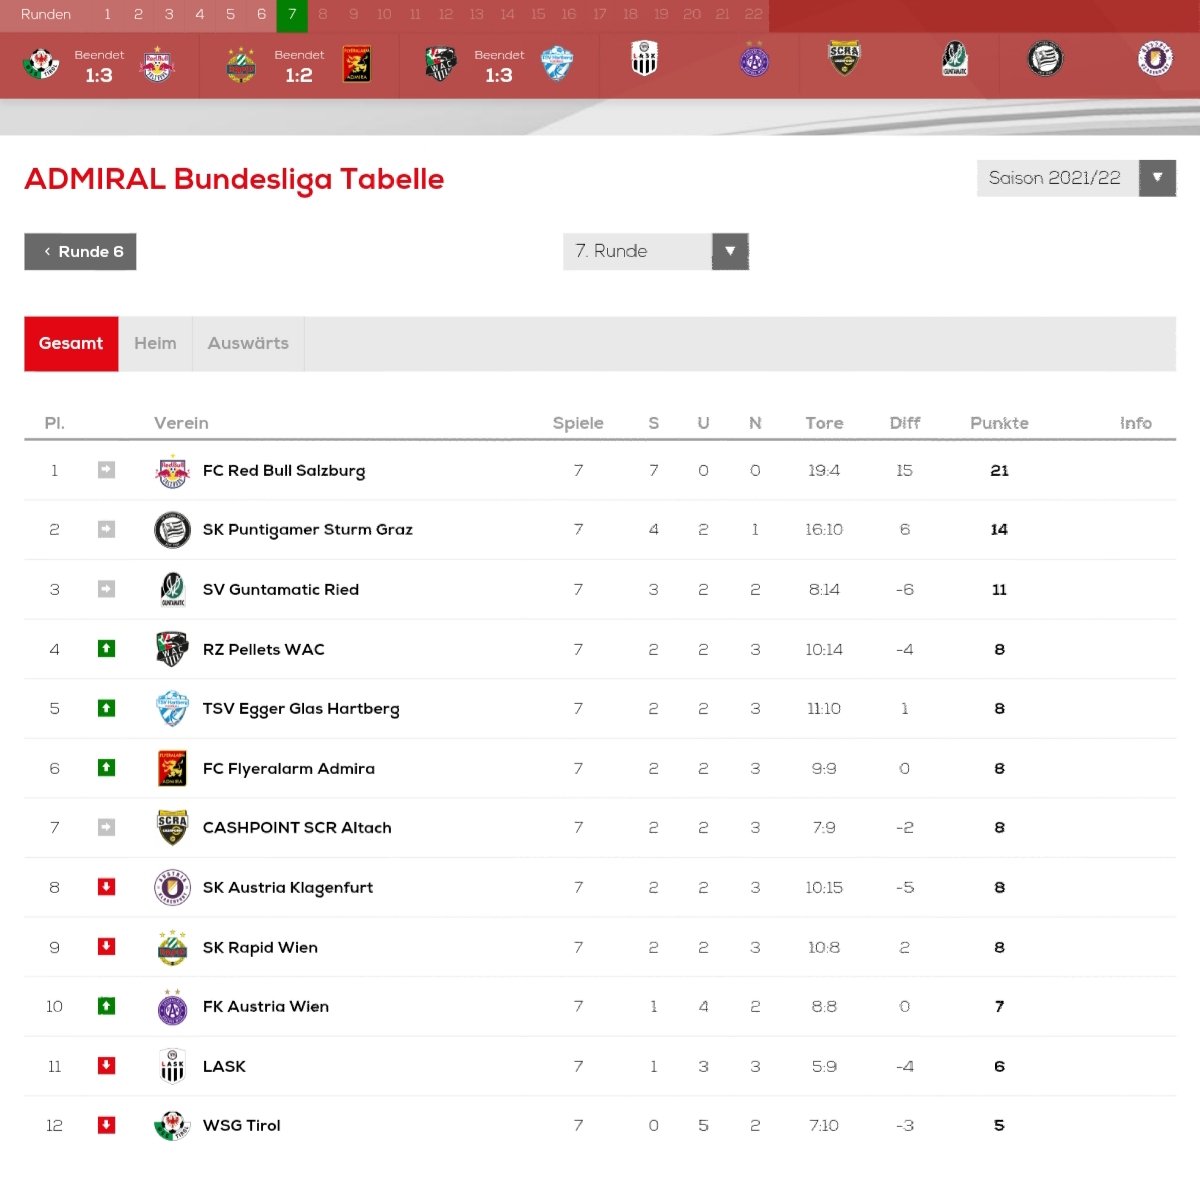Screen dimensions: 1200x1178
Task: Click the SCR Altach logo in the table row
Action: (x=172, y=827)
